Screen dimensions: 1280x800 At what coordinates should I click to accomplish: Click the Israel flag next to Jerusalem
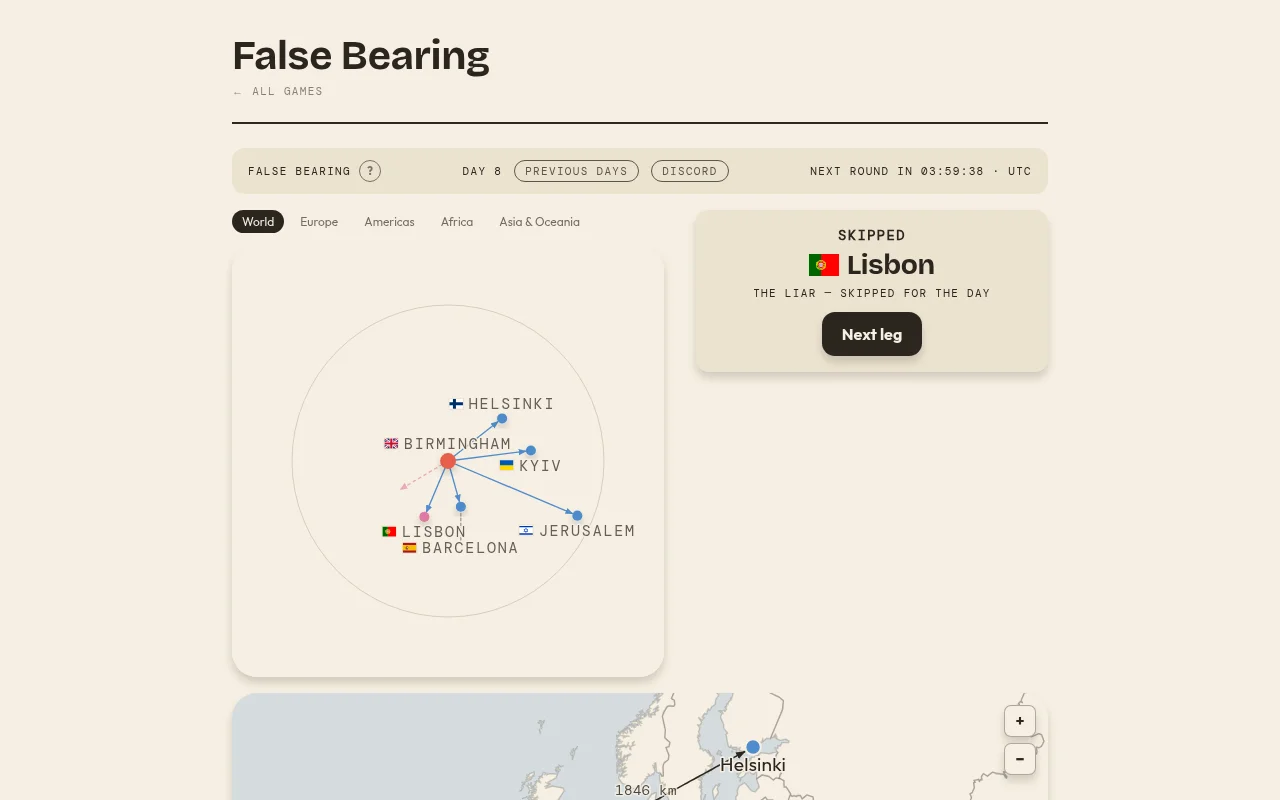pyautogui.click(x=526, y=530)
